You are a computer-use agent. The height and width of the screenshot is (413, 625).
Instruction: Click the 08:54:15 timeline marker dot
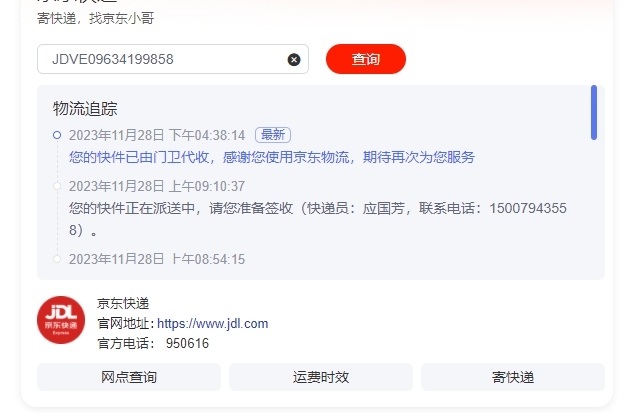coord(57,259)
